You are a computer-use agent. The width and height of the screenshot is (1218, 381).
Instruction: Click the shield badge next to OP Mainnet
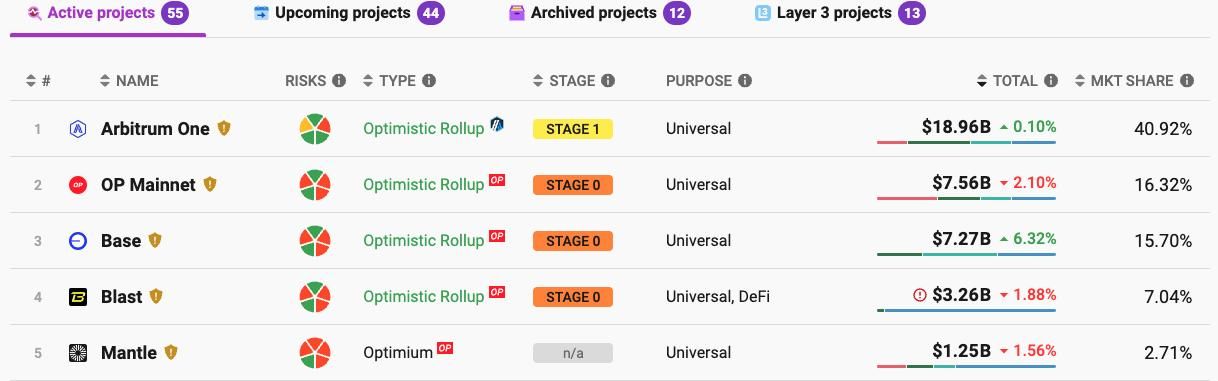click(210, 184)
